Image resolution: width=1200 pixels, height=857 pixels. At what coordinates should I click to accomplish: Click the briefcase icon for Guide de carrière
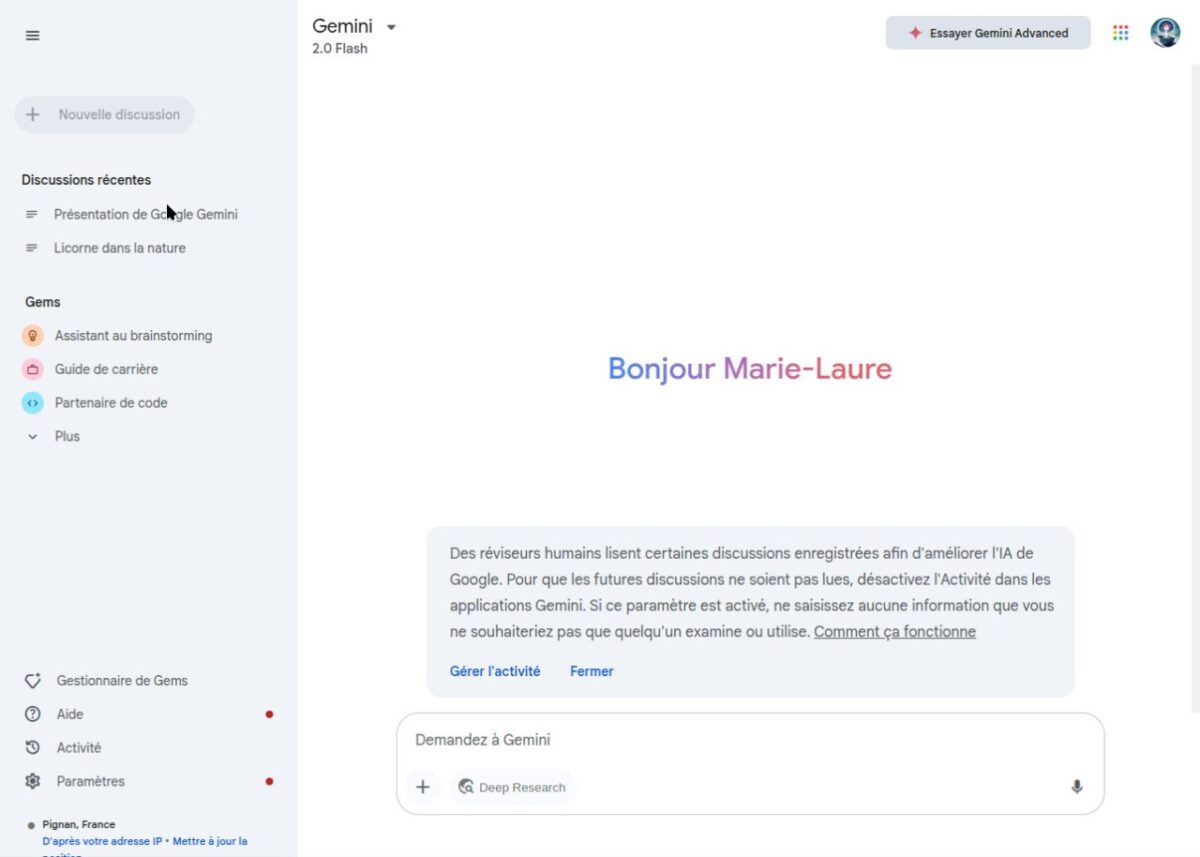[x=33, y=369]
